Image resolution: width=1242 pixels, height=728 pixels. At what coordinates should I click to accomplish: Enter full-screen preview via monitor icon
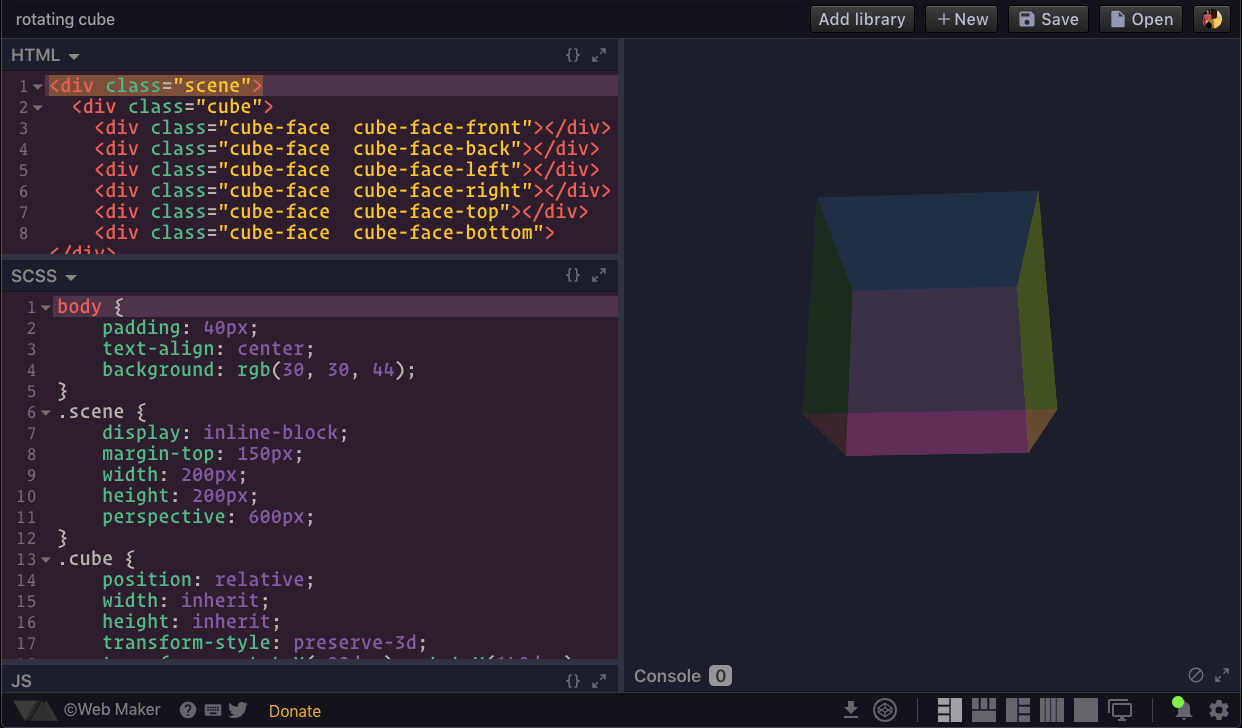(1120, 709)
